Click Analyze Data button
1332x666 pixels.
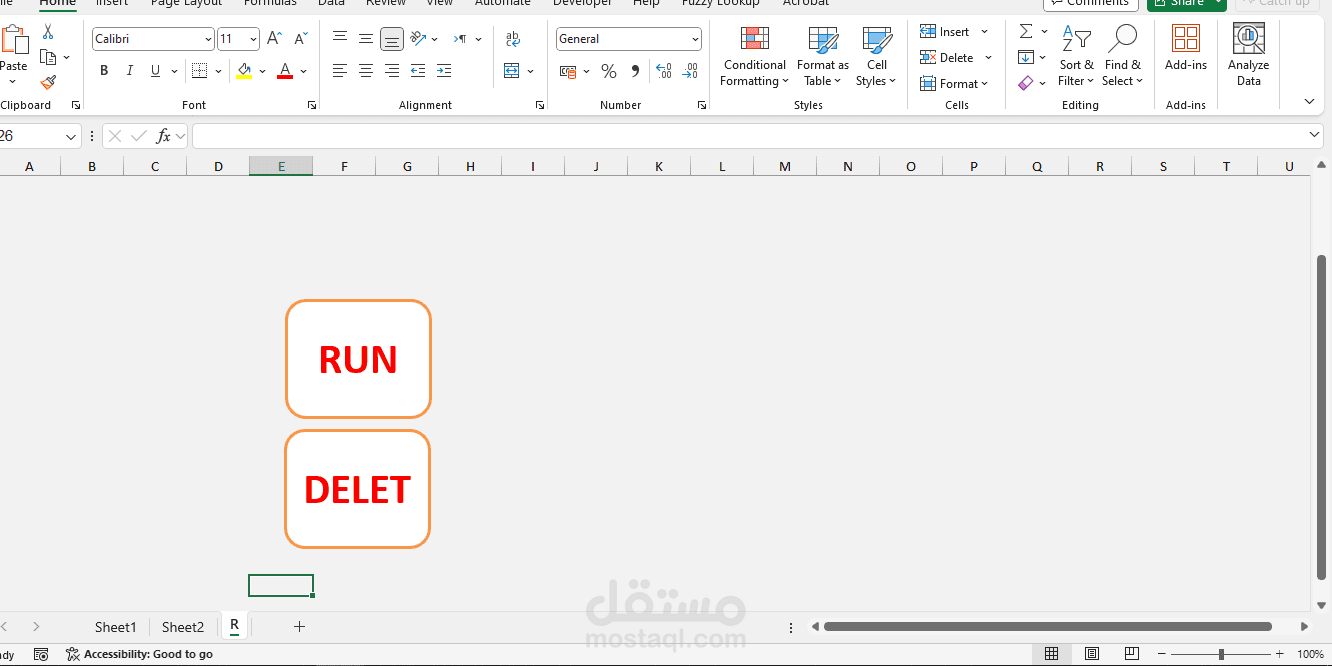1248,55
